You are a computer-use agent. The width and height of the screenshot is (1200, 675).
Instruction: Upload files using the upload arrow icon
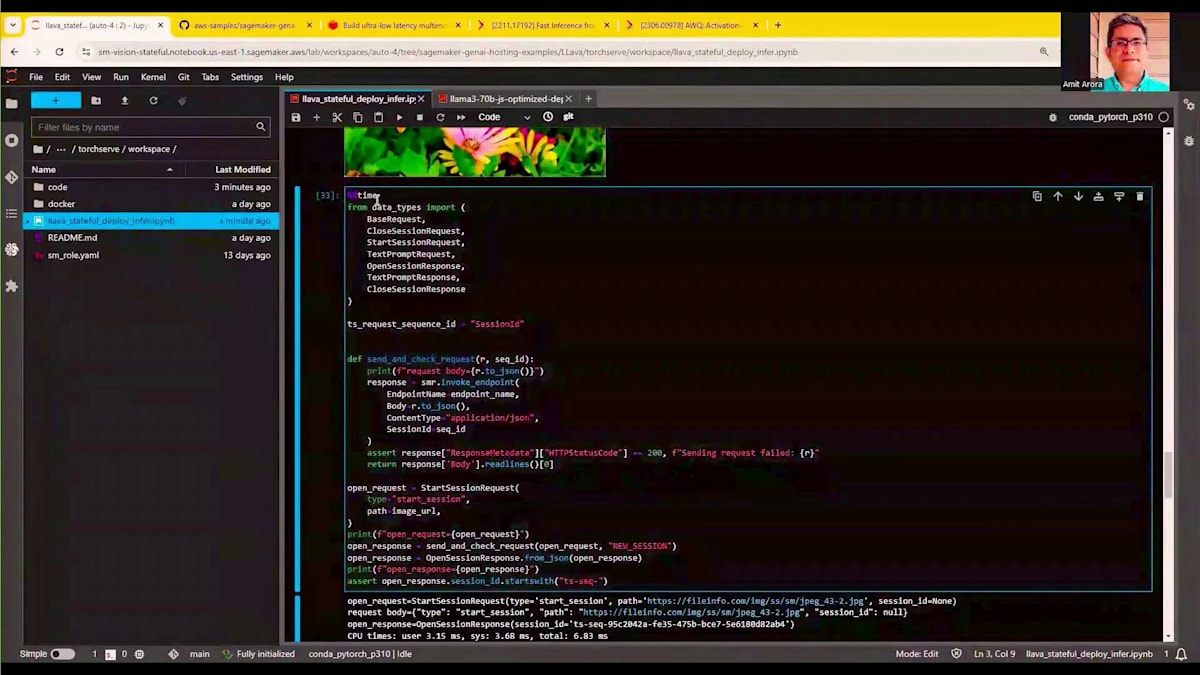click(125, 100)
